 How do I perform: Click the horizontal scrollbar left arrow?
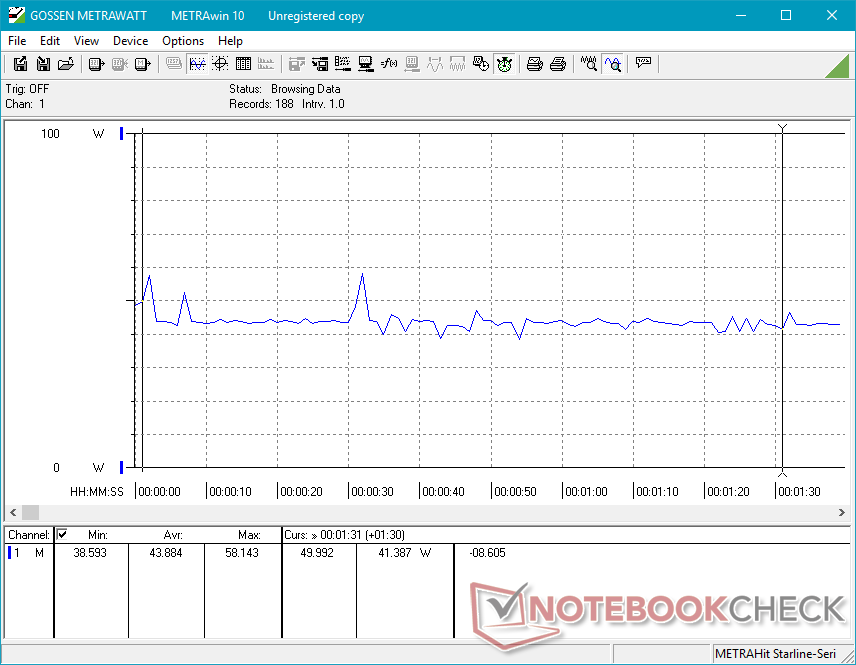pyautogui.click(x=14, y=511)
